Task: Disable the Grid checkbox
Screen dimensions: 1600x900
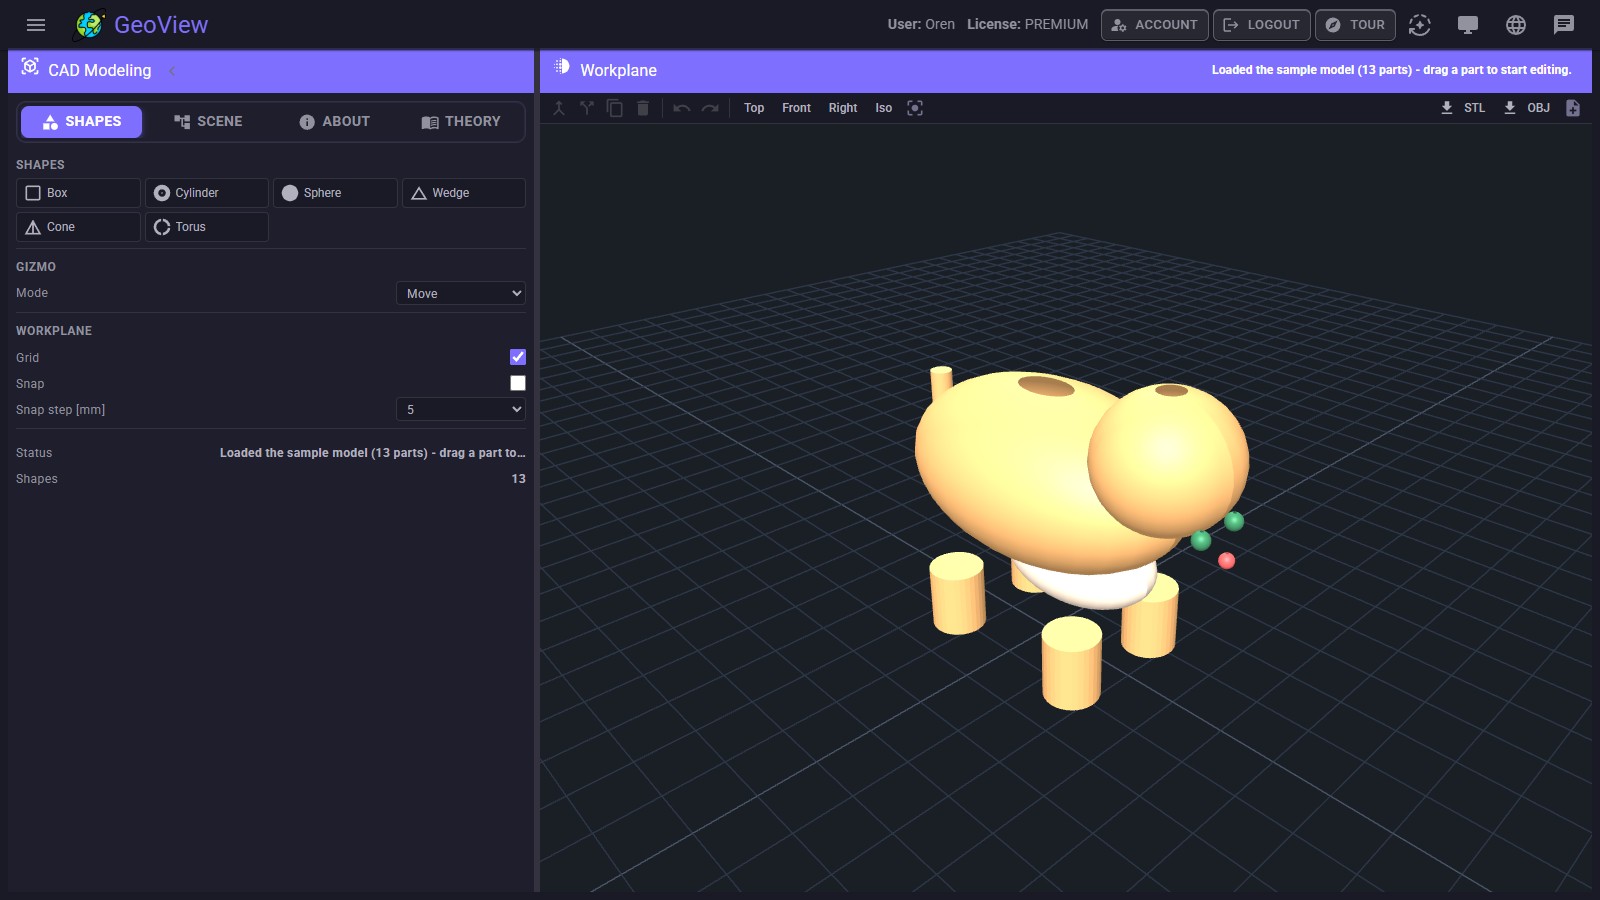Action: pos(518,357)
